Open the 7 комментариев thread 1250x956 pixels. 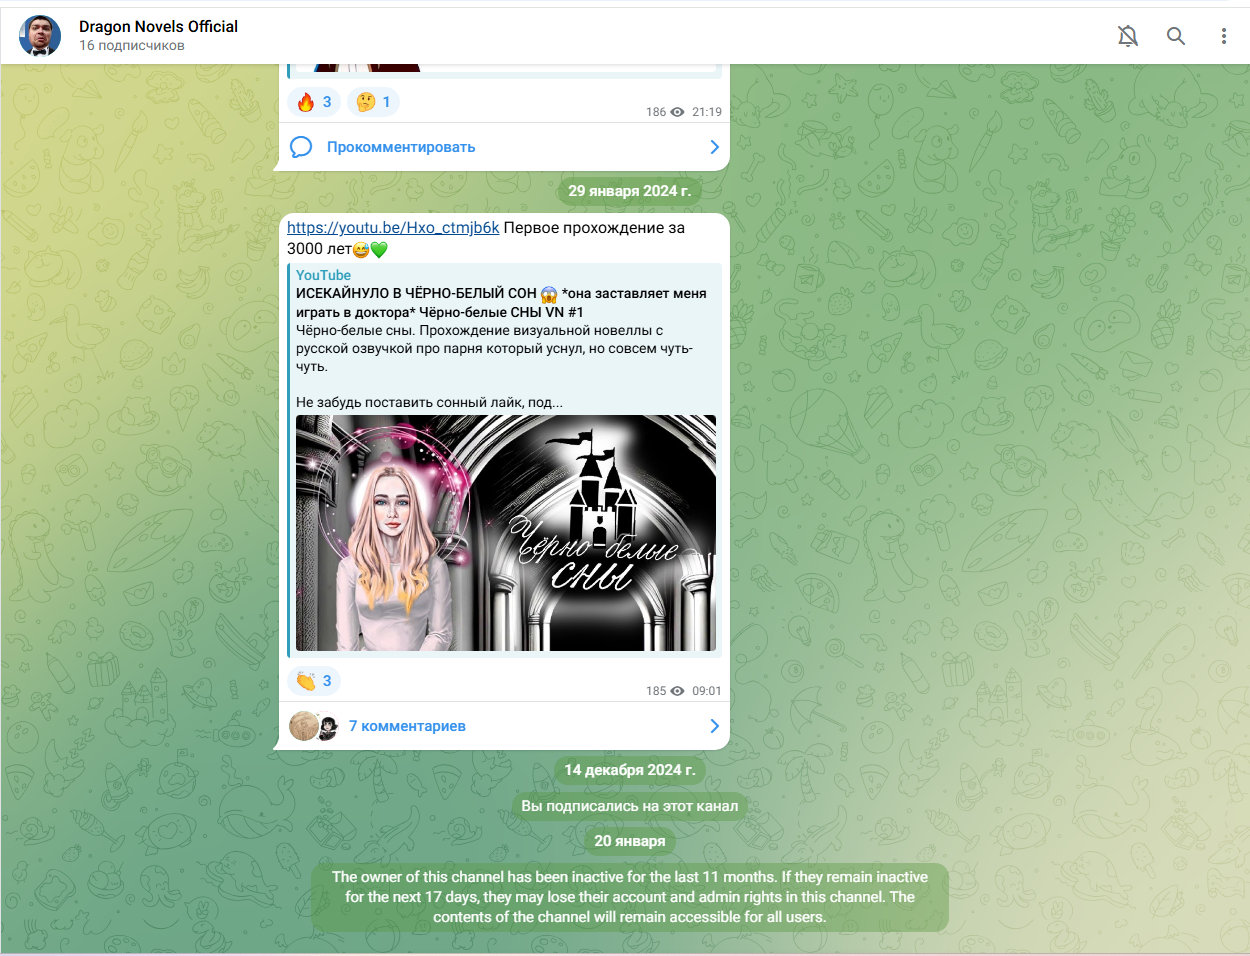point(407,726)
